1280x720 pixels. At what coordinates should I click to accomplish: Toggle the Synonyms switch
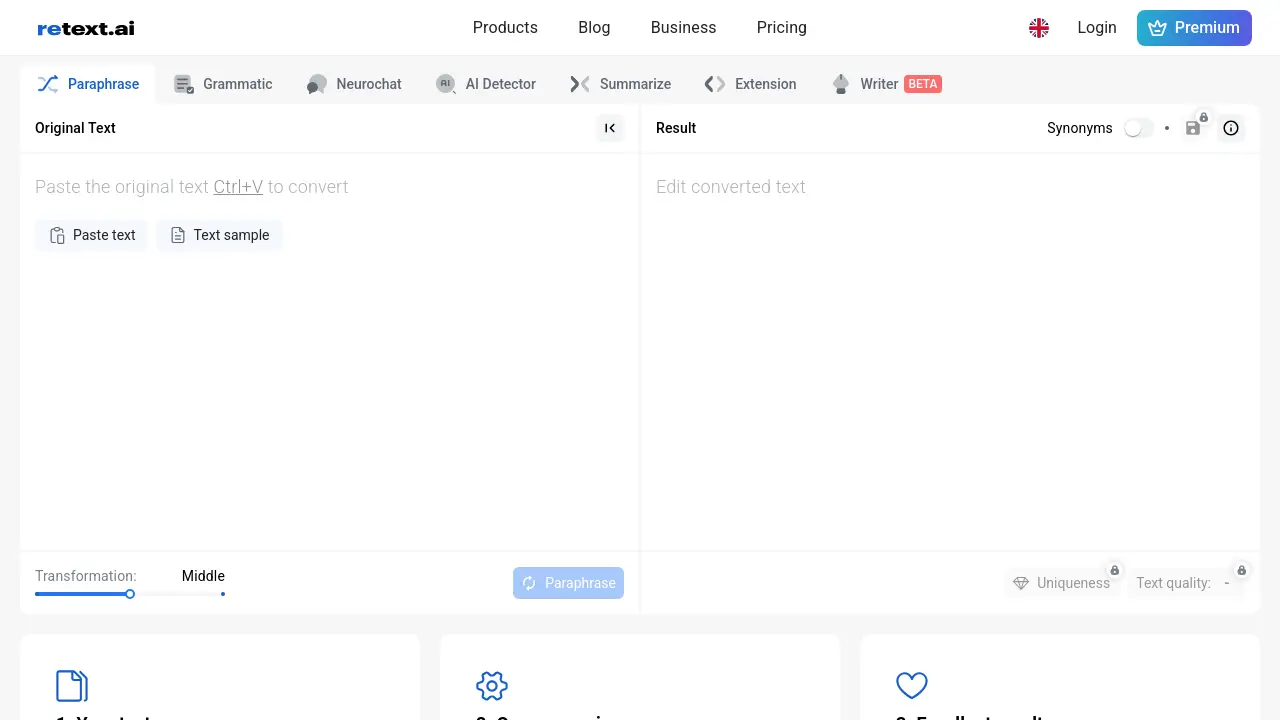tap(1138, 128)
